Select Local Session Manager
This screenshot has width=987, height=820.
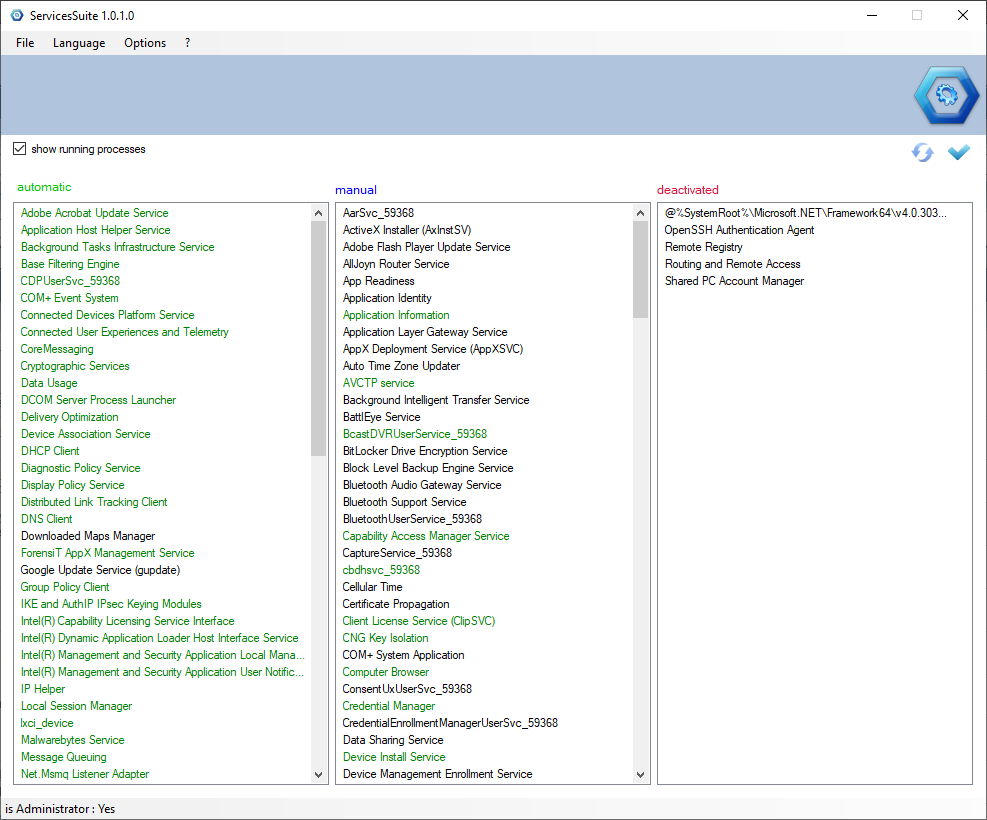tap(76, 705)
